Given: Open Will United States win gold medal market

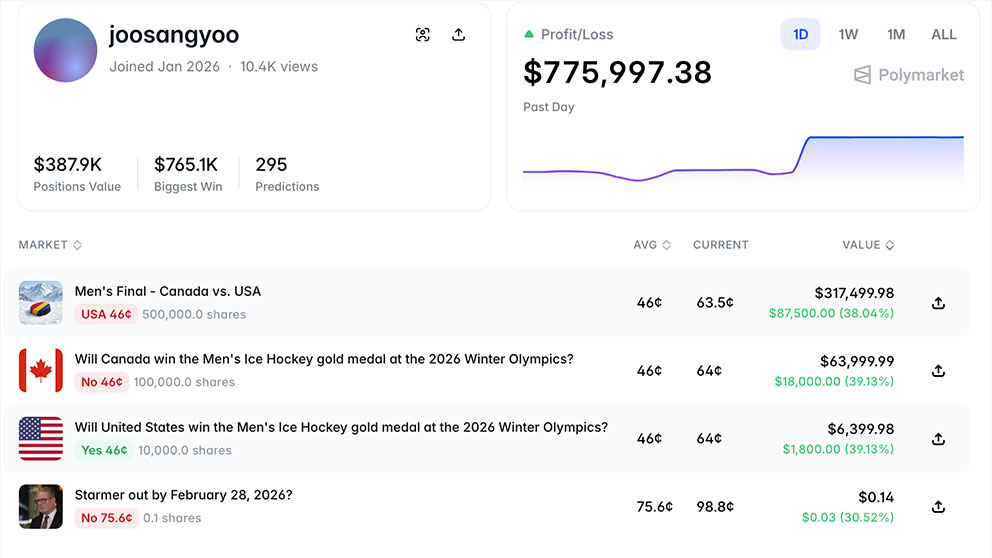Looking at the screenshot, I should pyautogui.click(x=341, y=427).
